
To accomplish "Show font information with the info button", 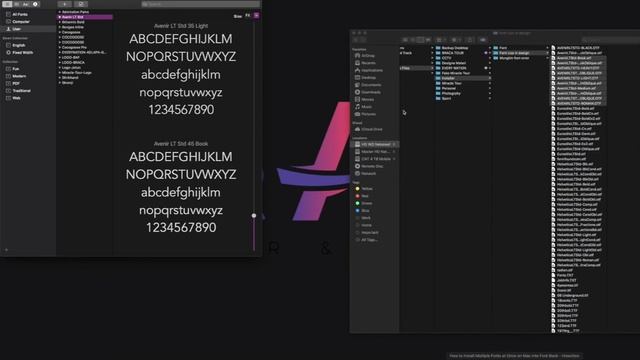I will (x=35, y=4).
